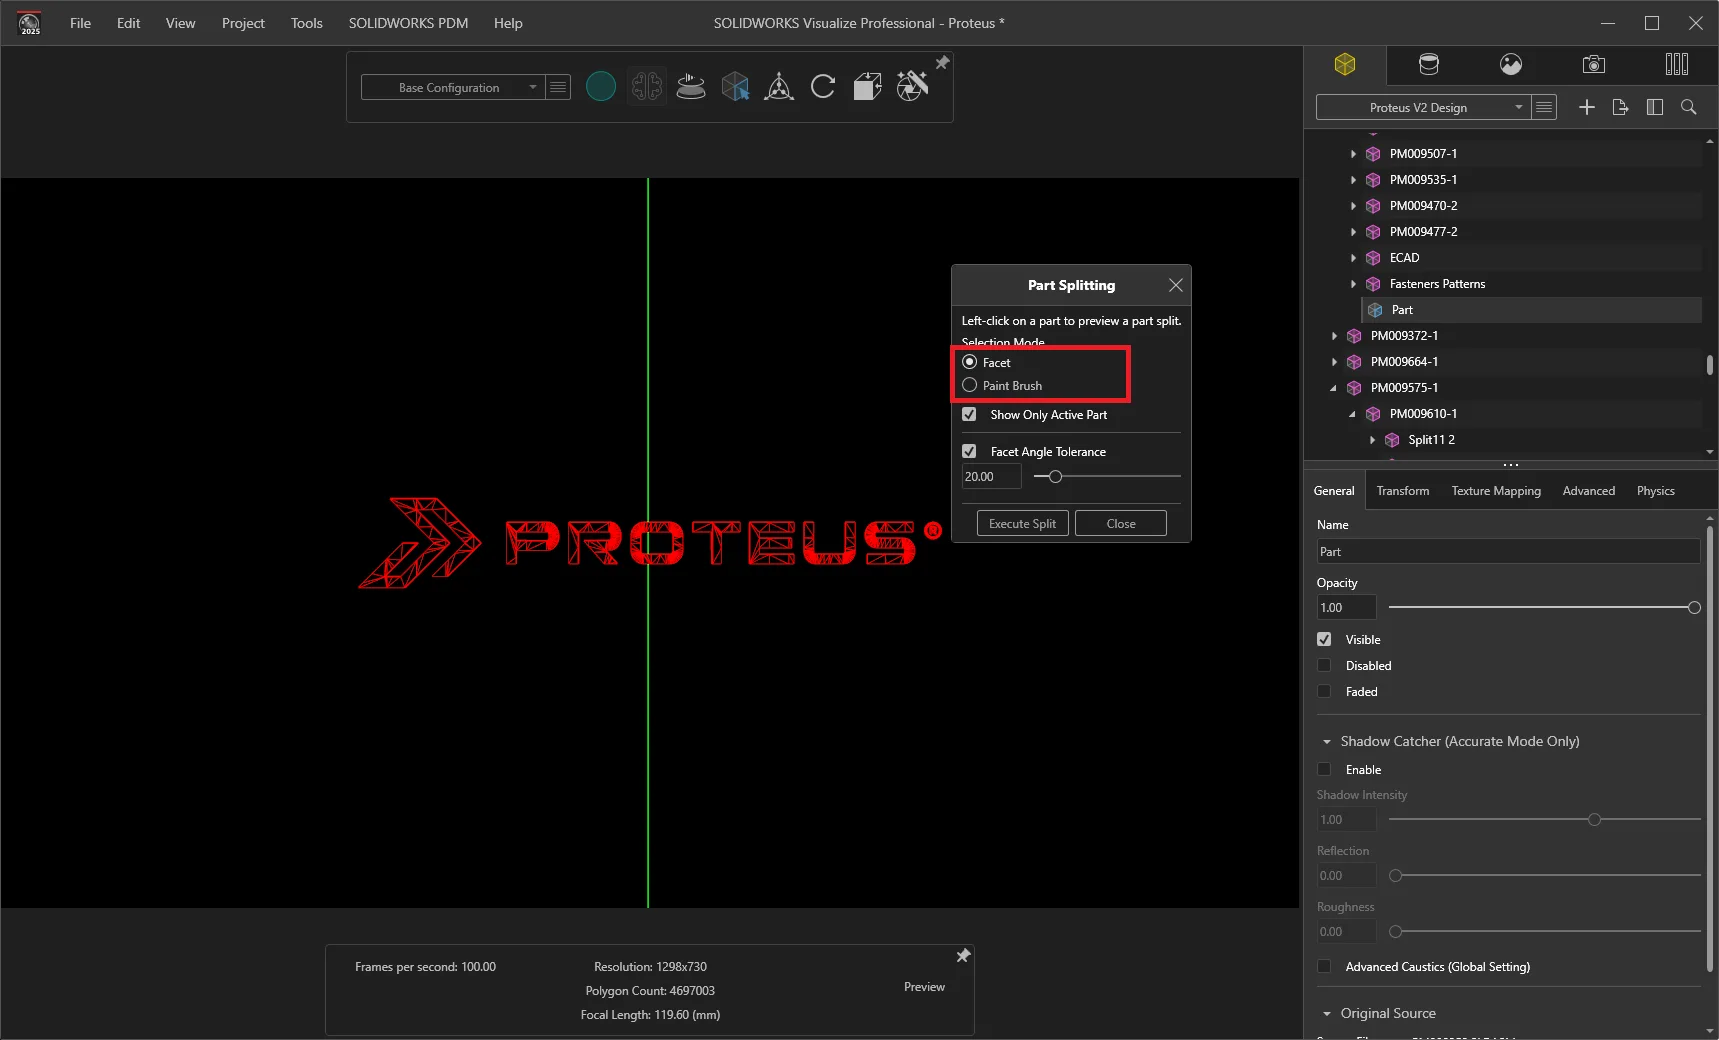Open the Libraries tab icon

point(1677,65)
